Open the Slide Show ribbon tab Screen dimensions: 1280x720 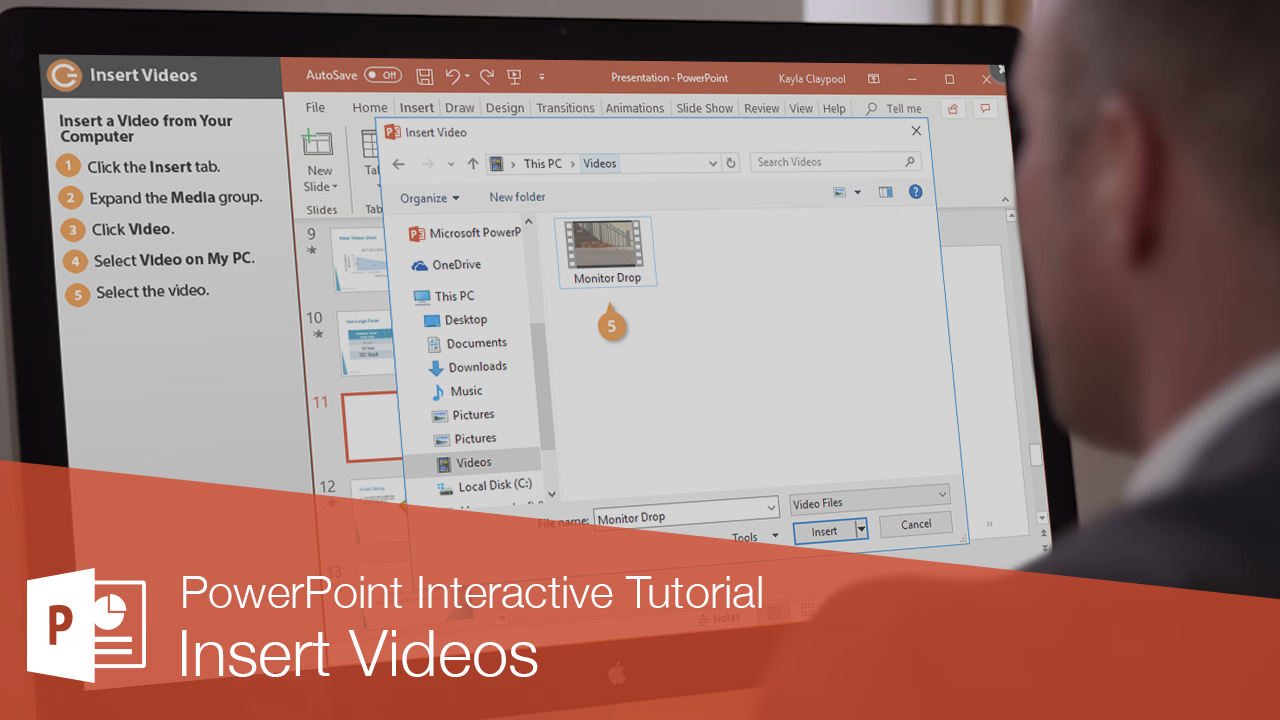[x=704, y=107]
